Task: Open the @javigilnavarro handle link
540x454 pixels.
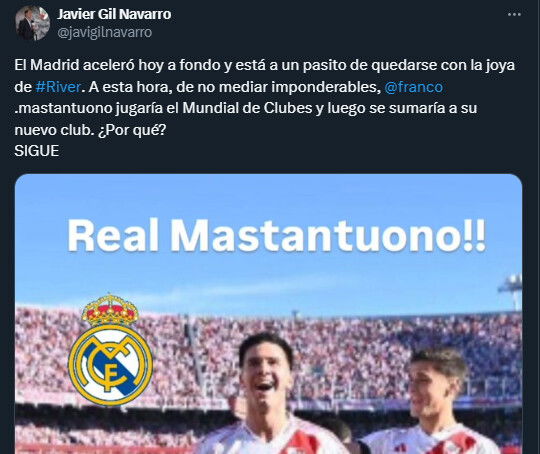Action: pyautogui.click(x=104, y=32)
